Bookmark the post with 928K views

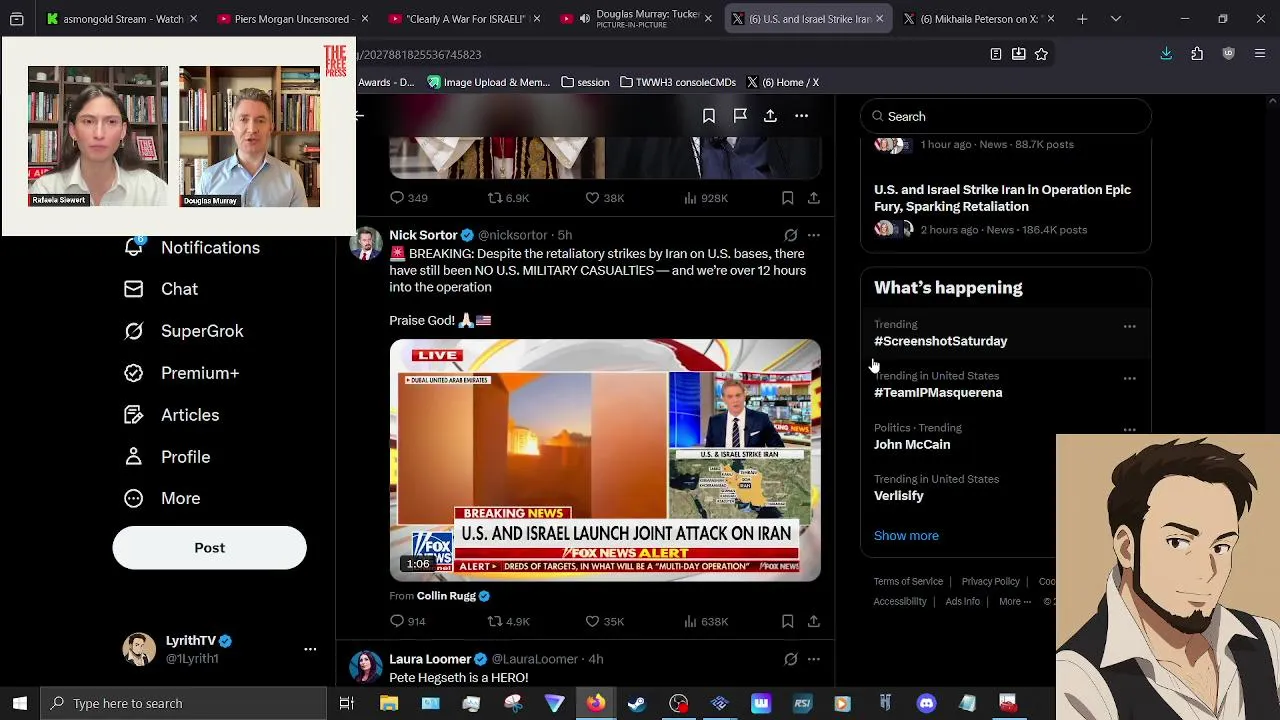(787, 198)
